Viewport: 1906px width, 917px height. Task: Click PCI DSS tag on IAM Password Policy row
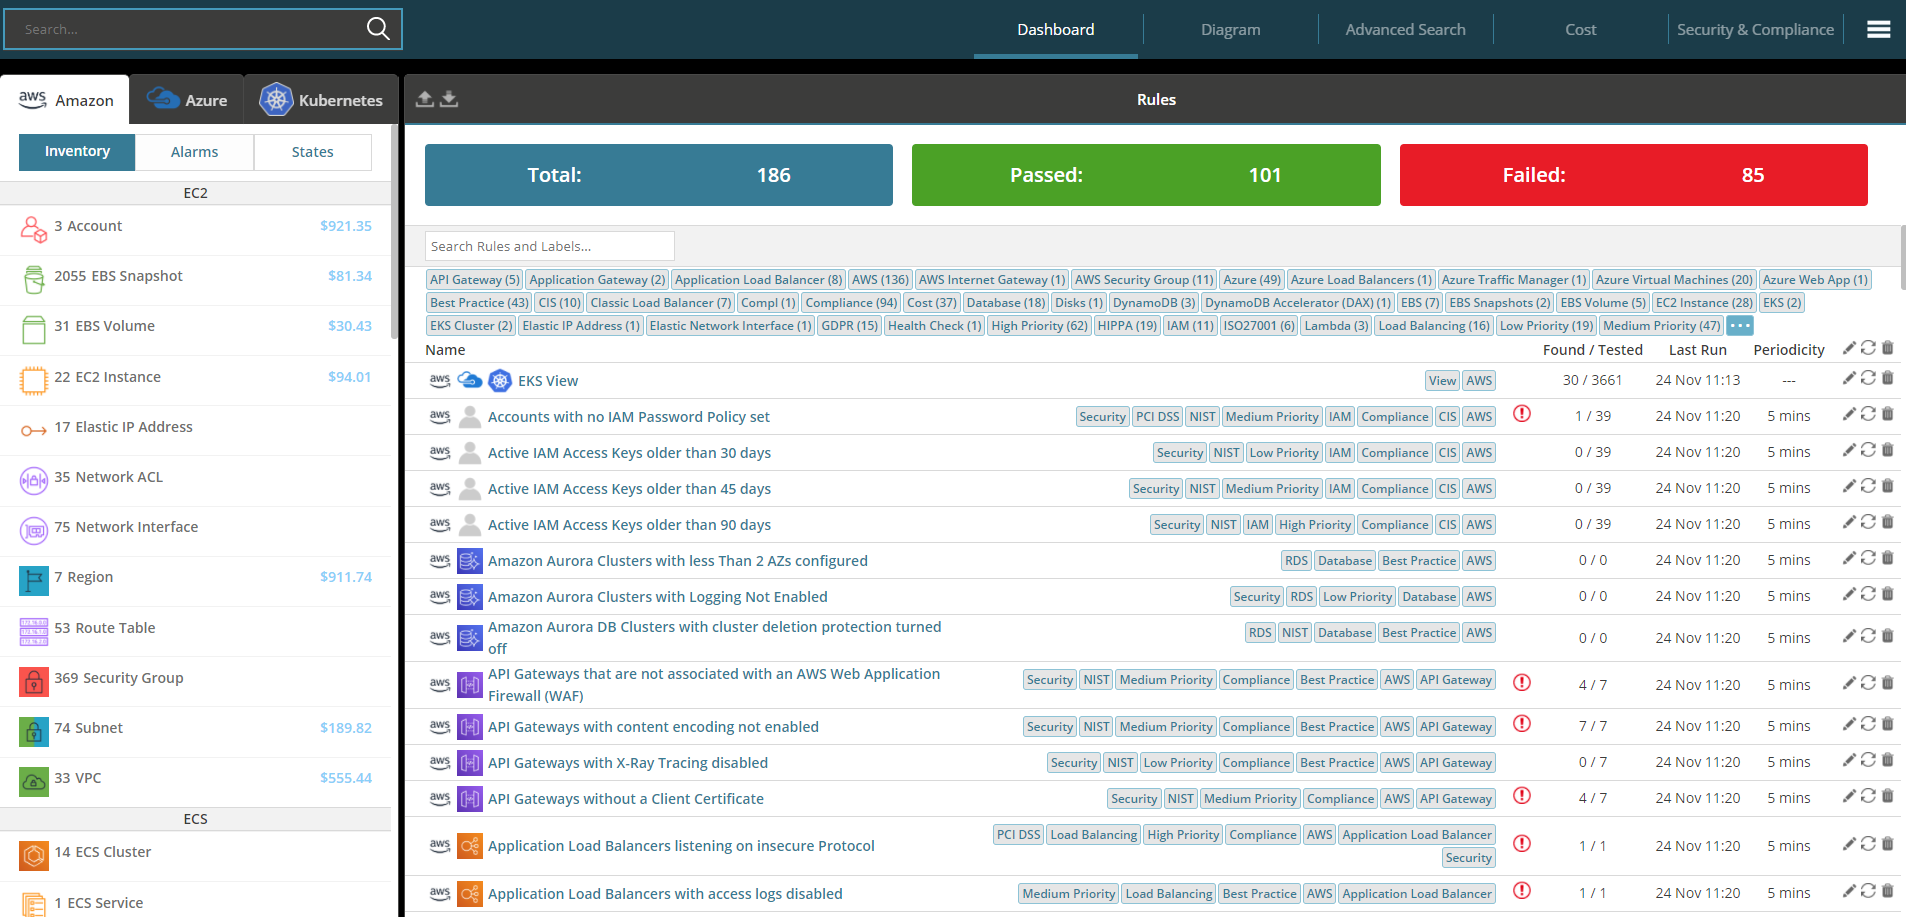coord(1157,417)
